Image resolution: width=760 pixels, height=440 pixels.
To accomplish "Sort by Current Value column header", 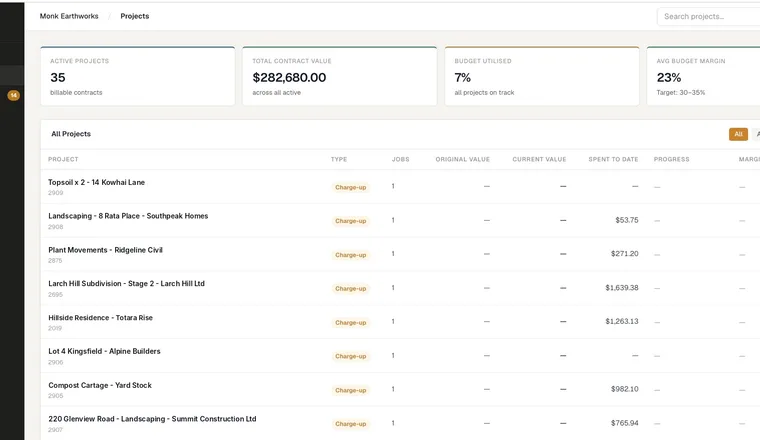I will [539, 159].
